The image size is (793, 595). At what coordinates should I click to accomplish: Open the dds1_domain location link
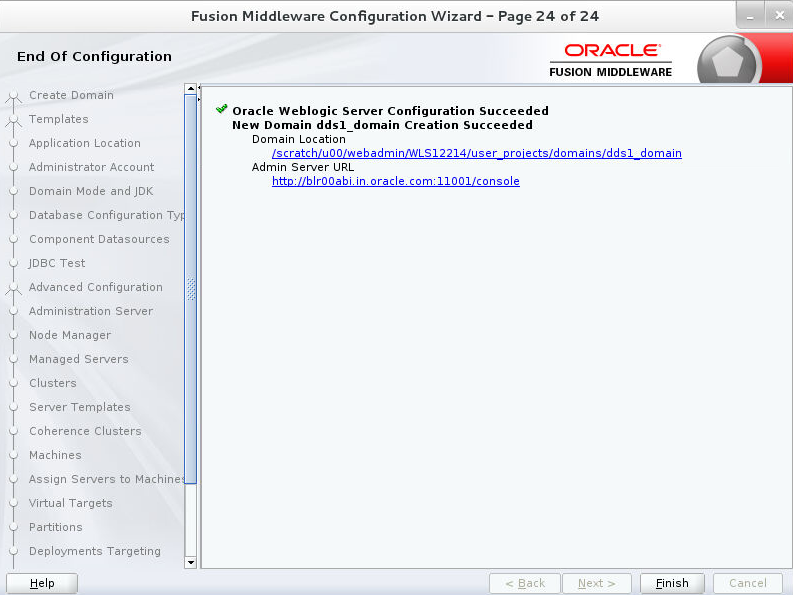click(x=476, y=153)
